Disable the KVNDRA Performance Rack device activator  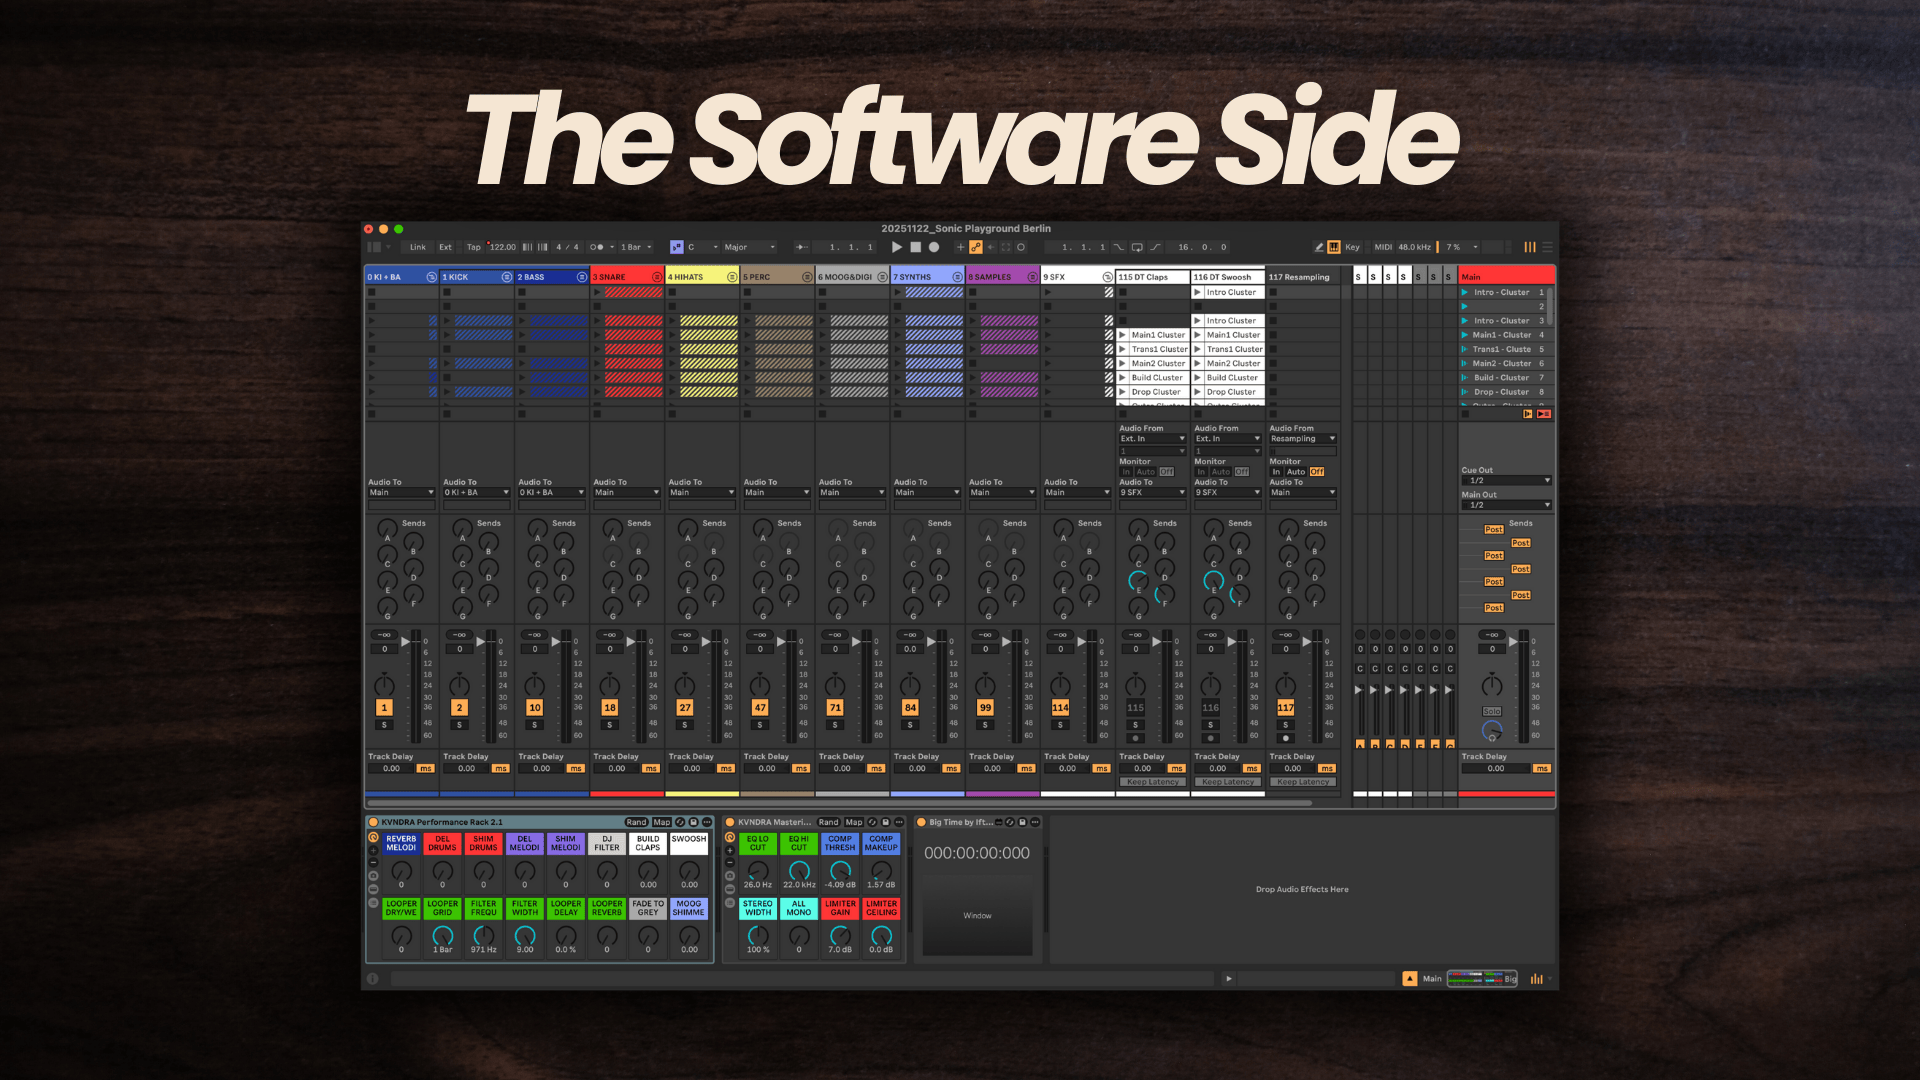(373, 822)
